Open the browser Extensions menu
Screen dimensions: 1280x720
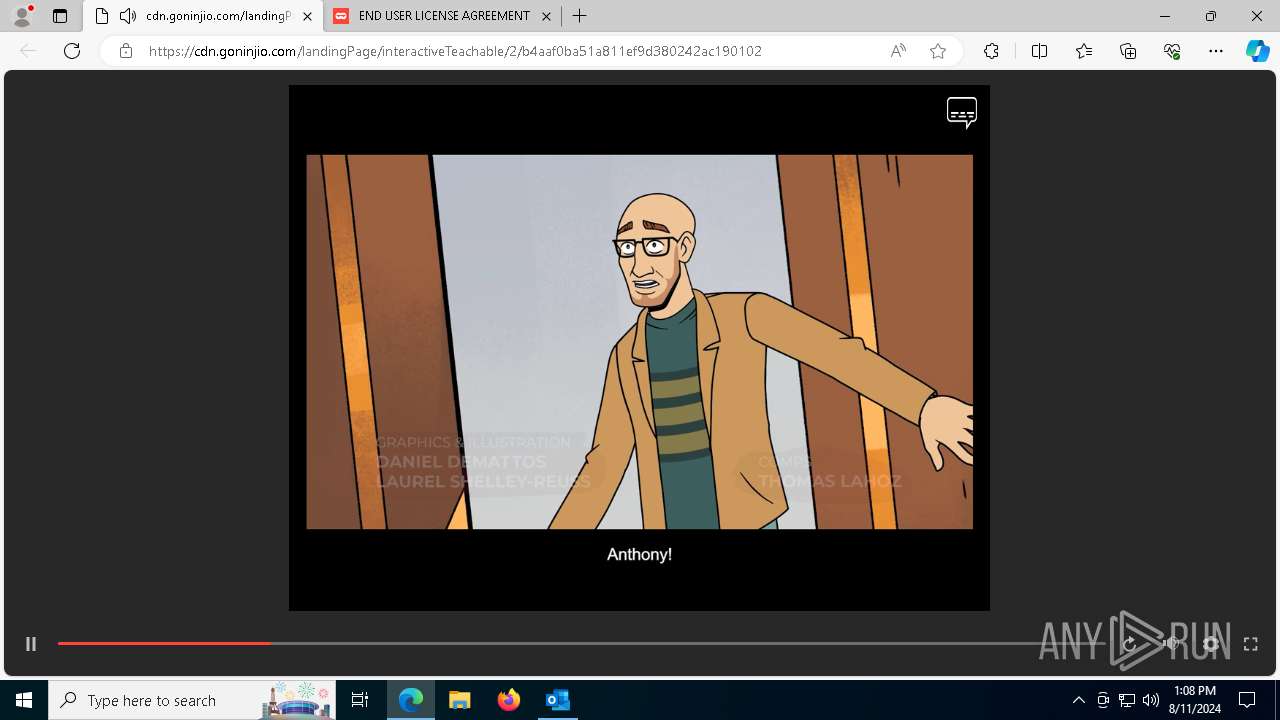click(x=991, y=51)
